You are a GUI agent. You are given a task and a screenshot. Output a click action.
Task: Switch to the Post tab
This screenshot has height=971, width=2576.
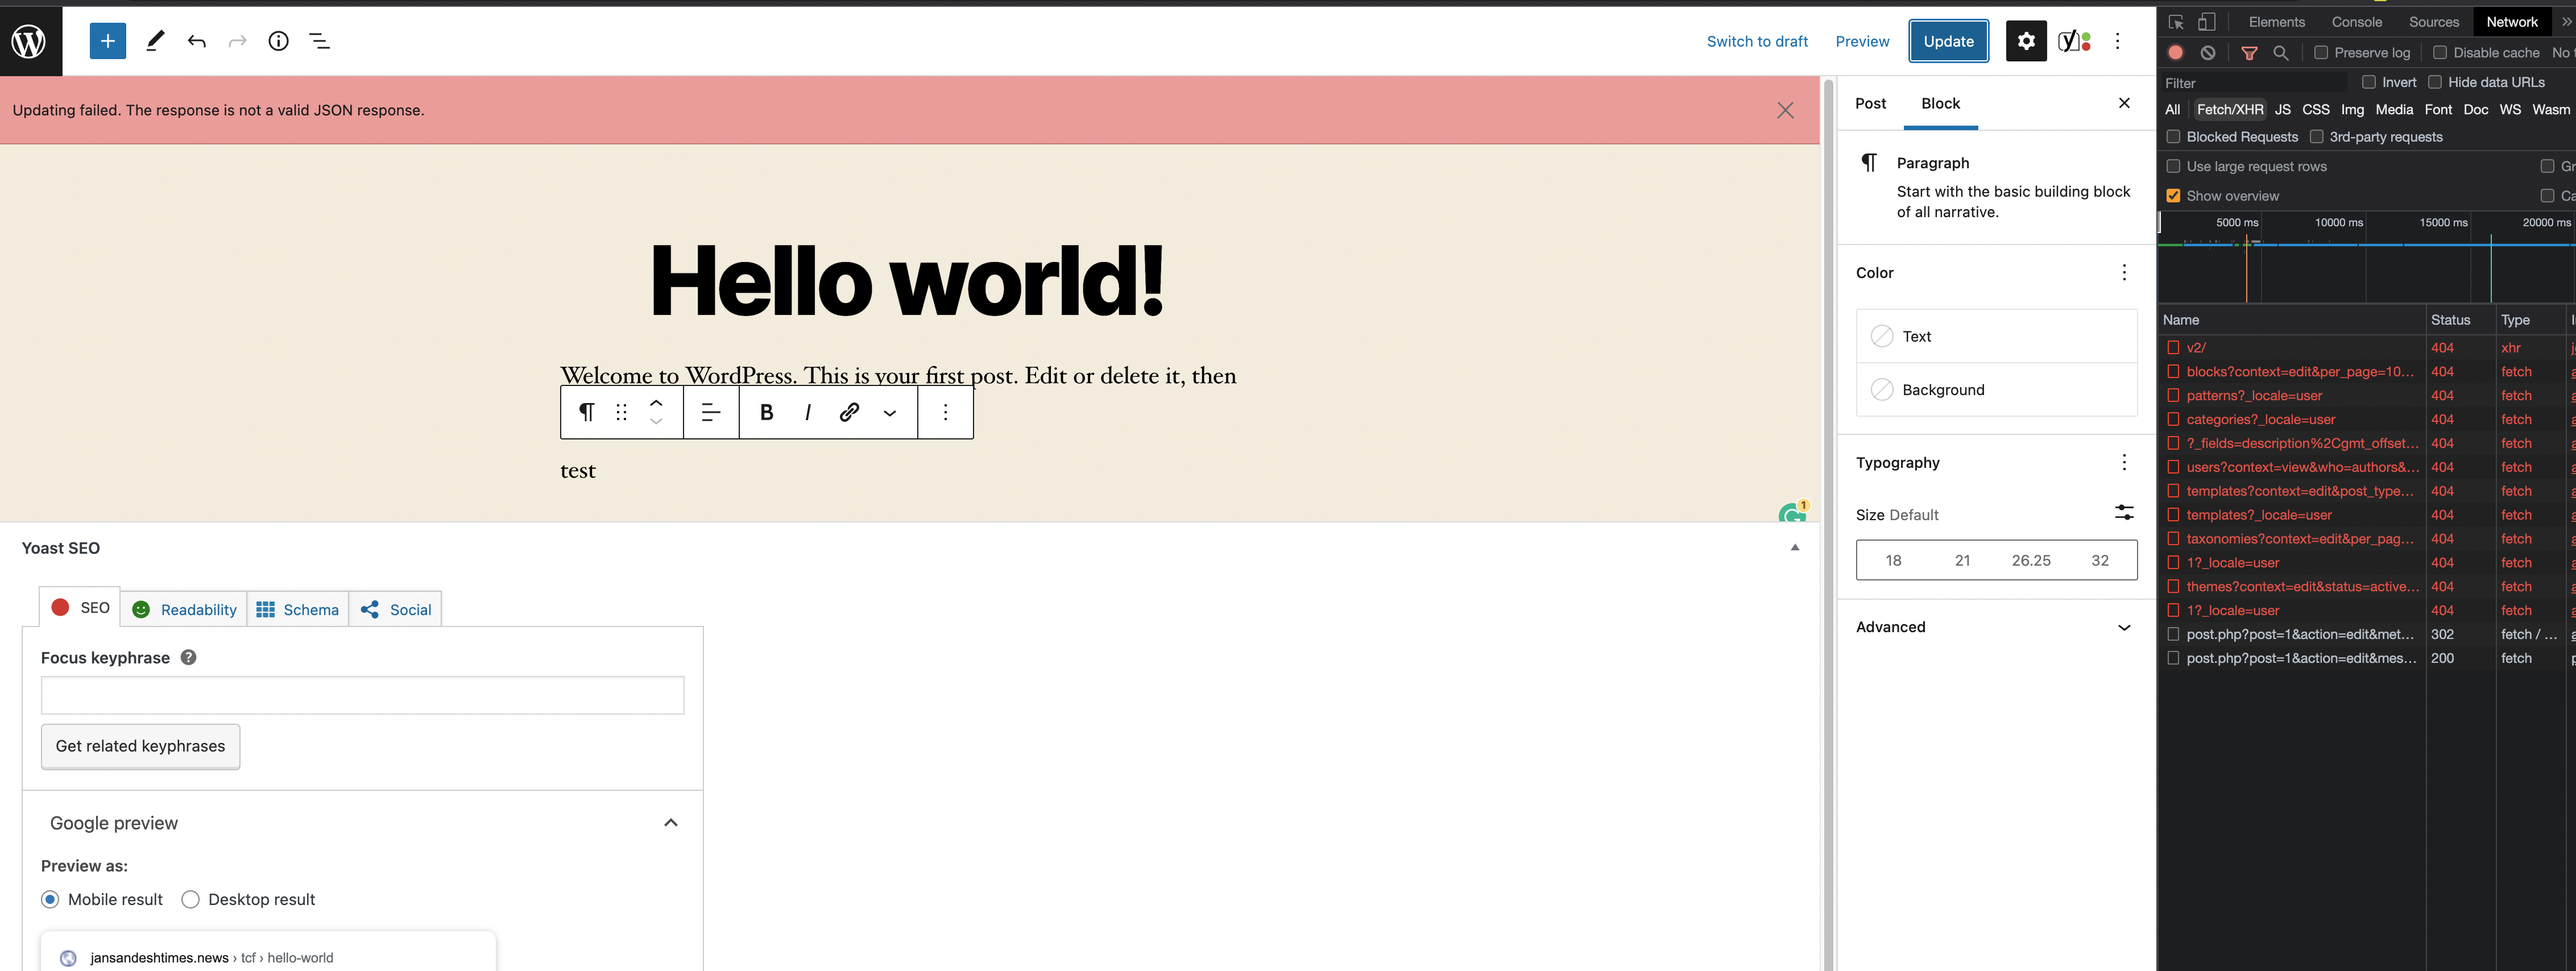pyautogui.click(x=1870, y=103)
